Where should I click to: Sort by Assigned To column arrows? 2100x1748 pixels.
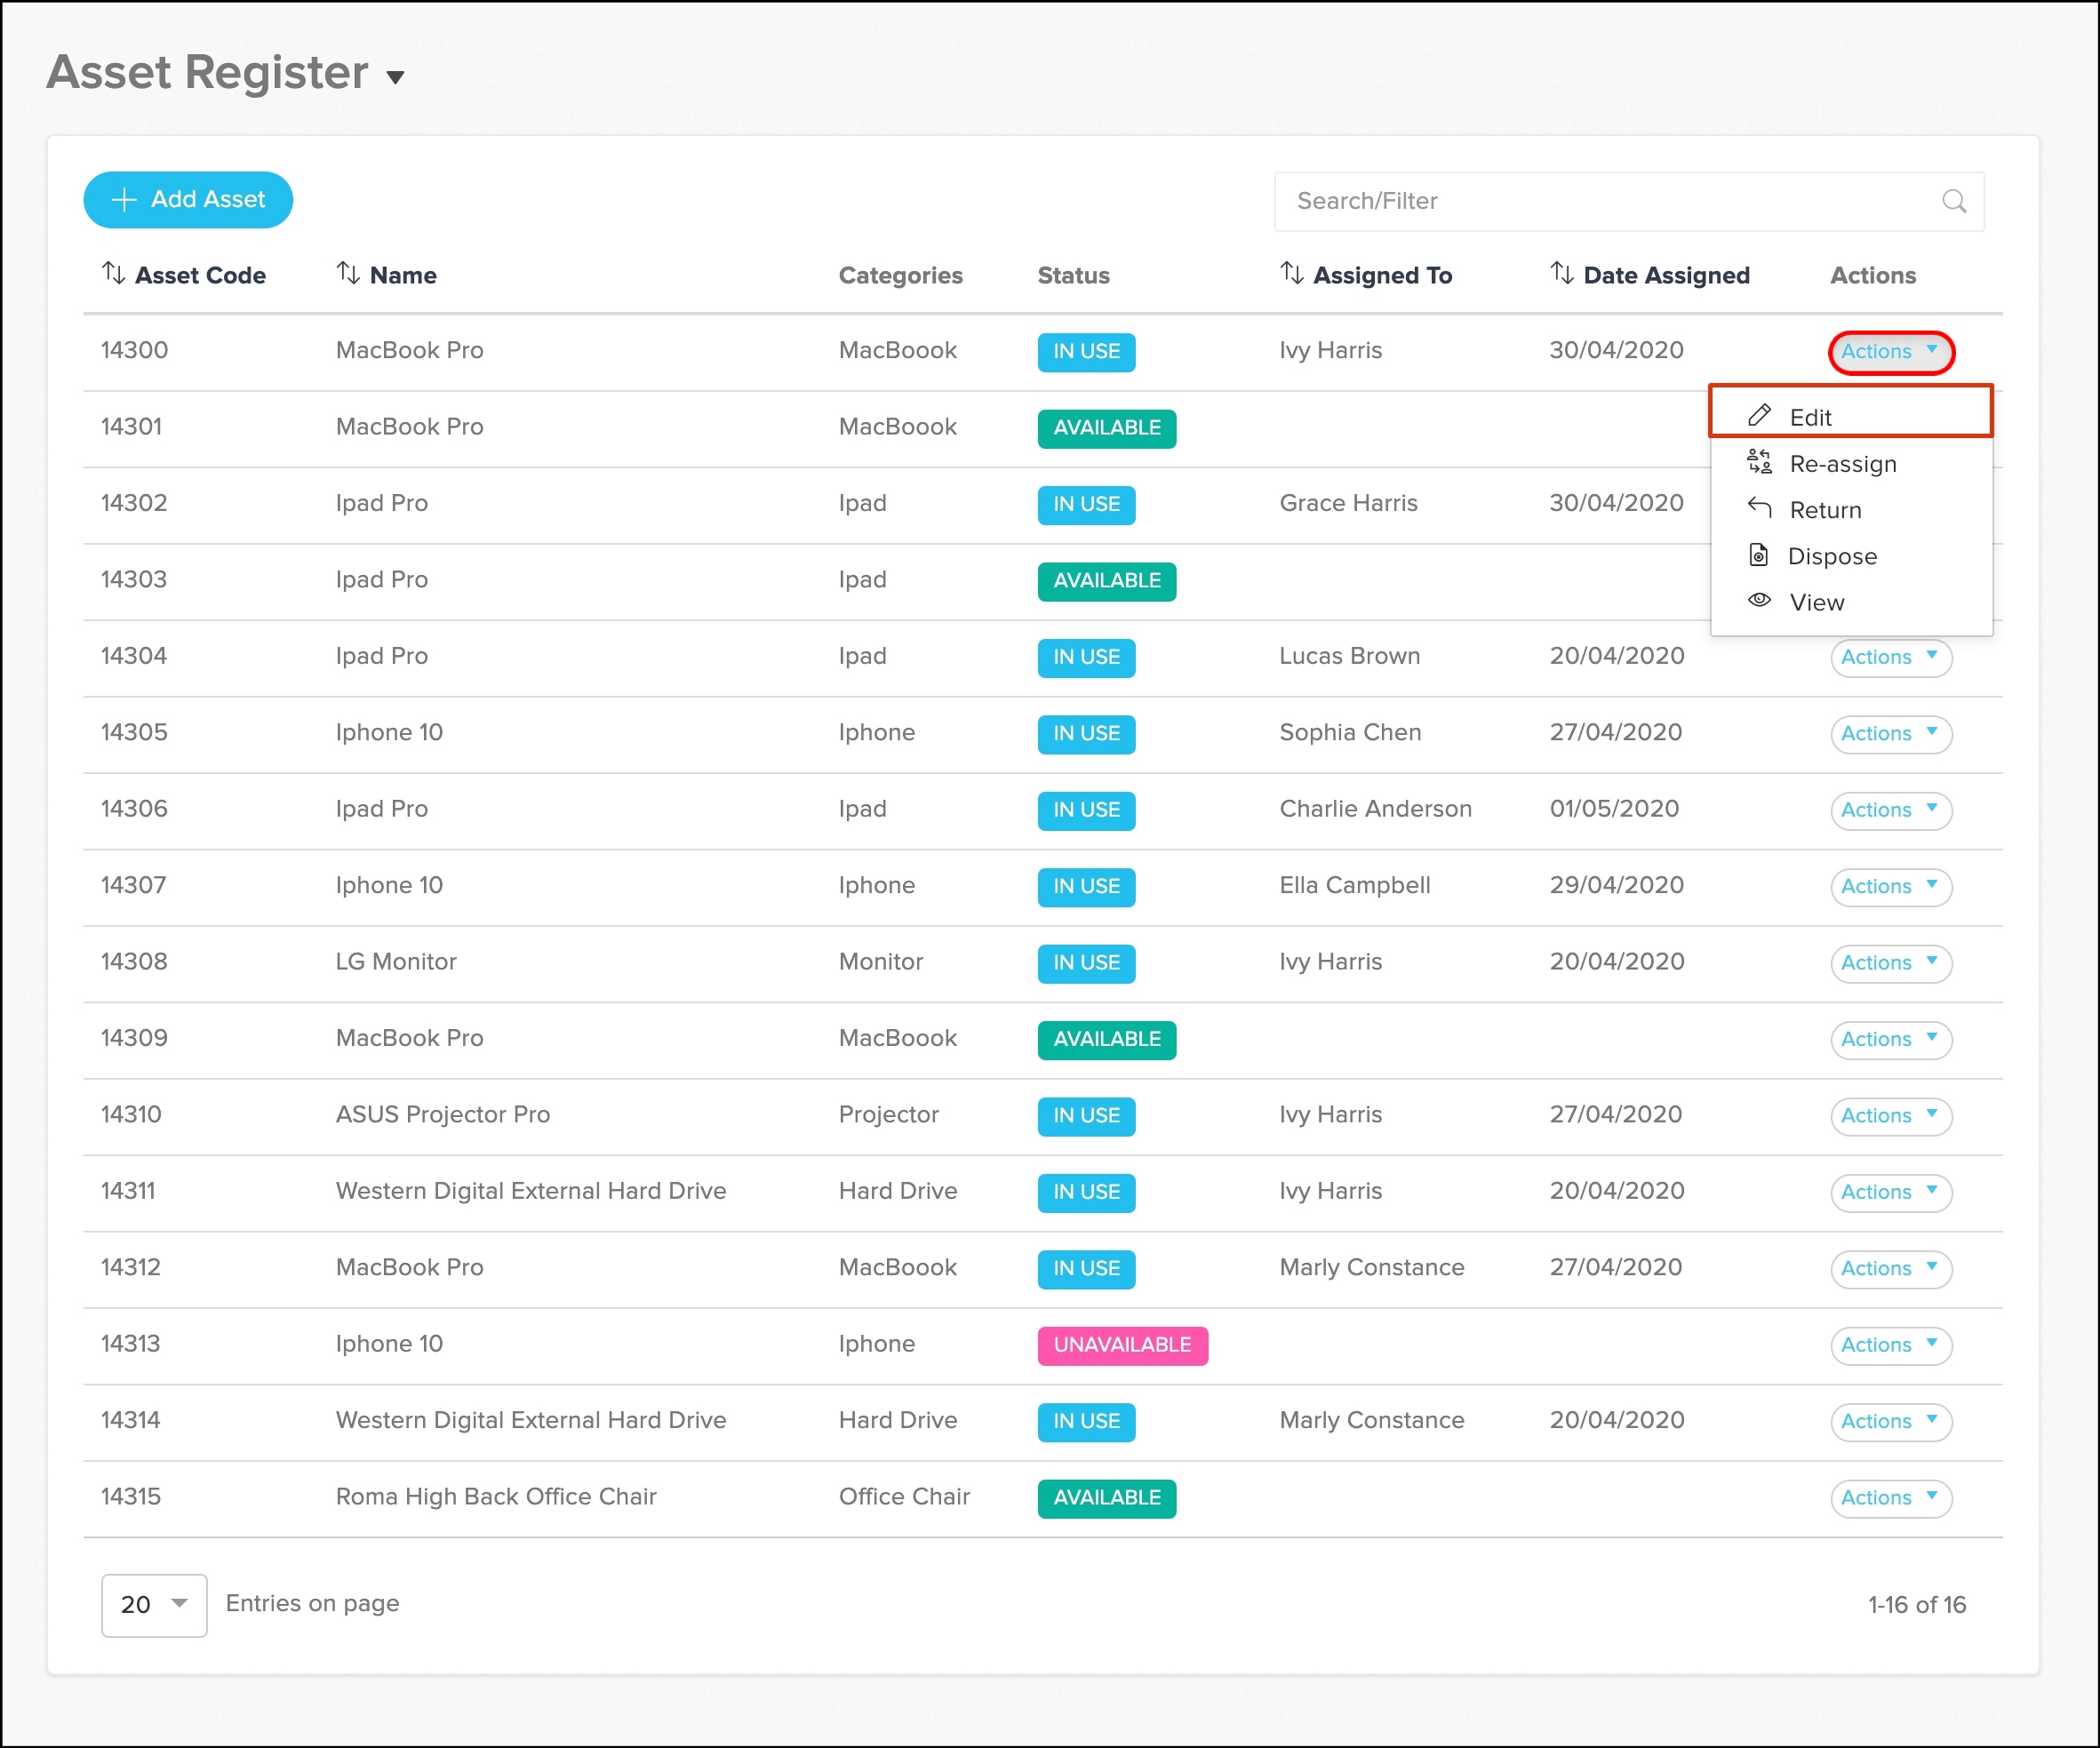tap(1291, 273)
